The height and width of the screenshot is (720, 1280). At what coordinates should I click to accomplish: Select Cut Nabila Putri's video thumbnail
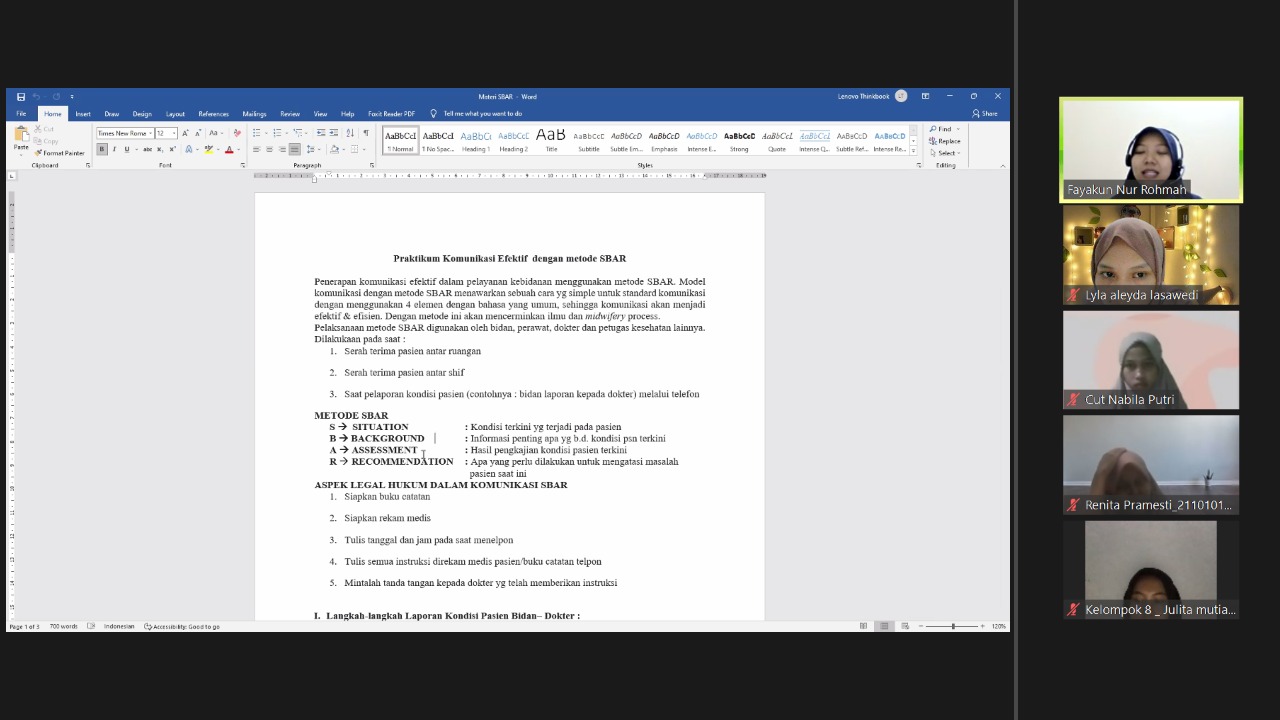pos(1151,360)
